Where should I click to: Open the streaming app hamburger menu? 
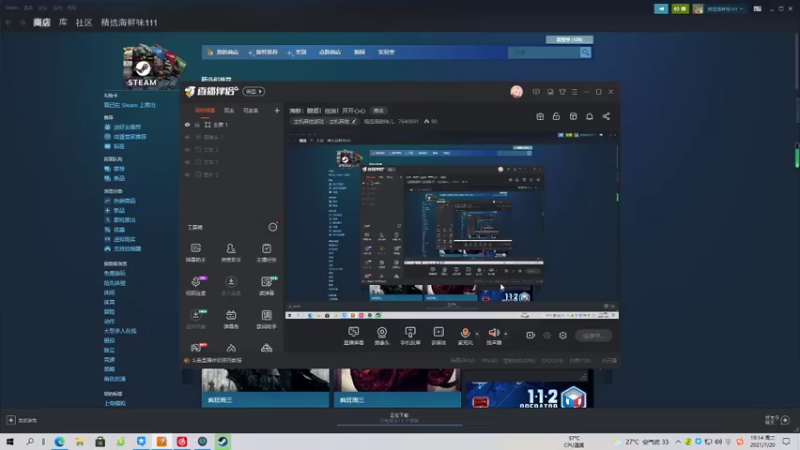pos(574,92)
